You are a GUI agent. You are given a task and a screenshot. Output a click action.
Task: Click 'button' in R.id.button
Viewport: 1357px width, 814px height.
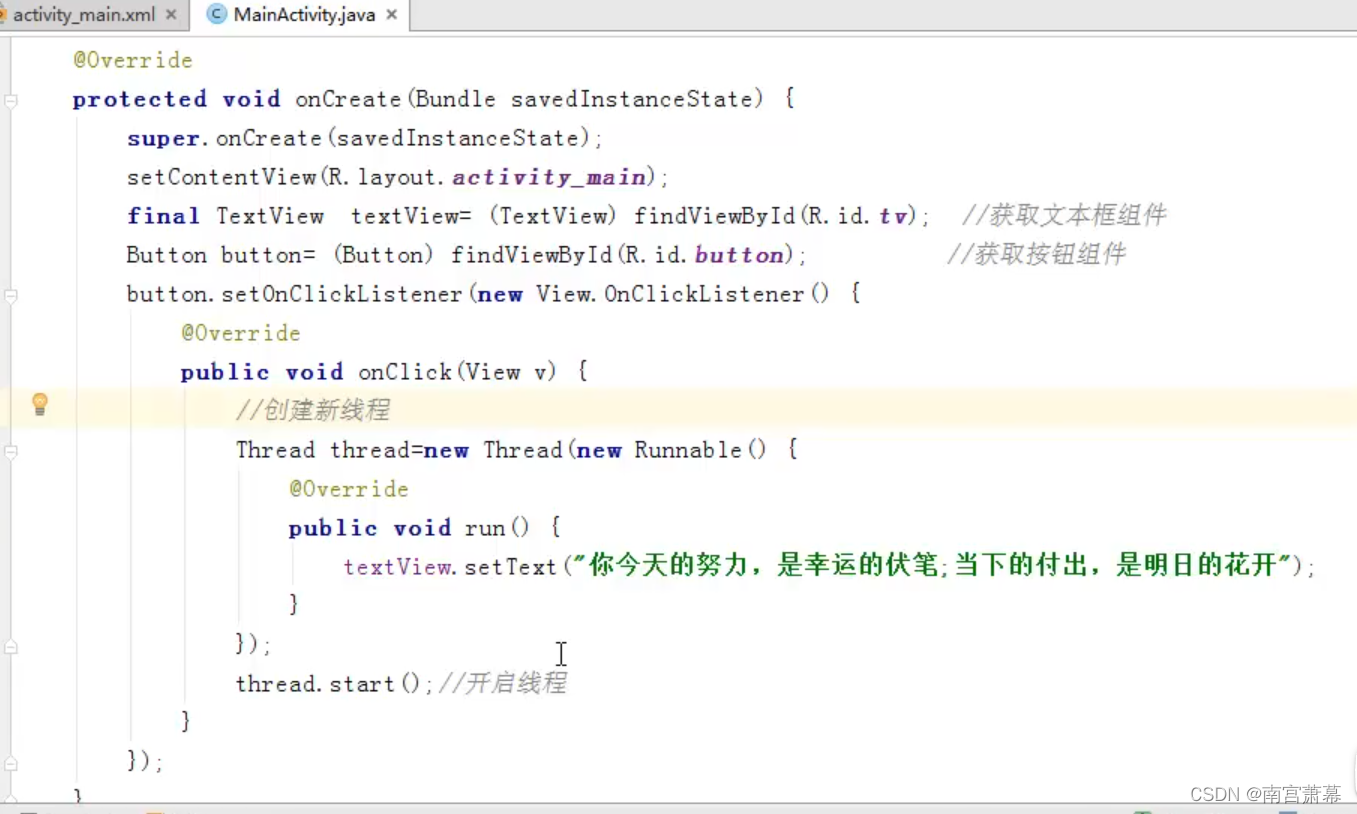(x=739, y=255)
